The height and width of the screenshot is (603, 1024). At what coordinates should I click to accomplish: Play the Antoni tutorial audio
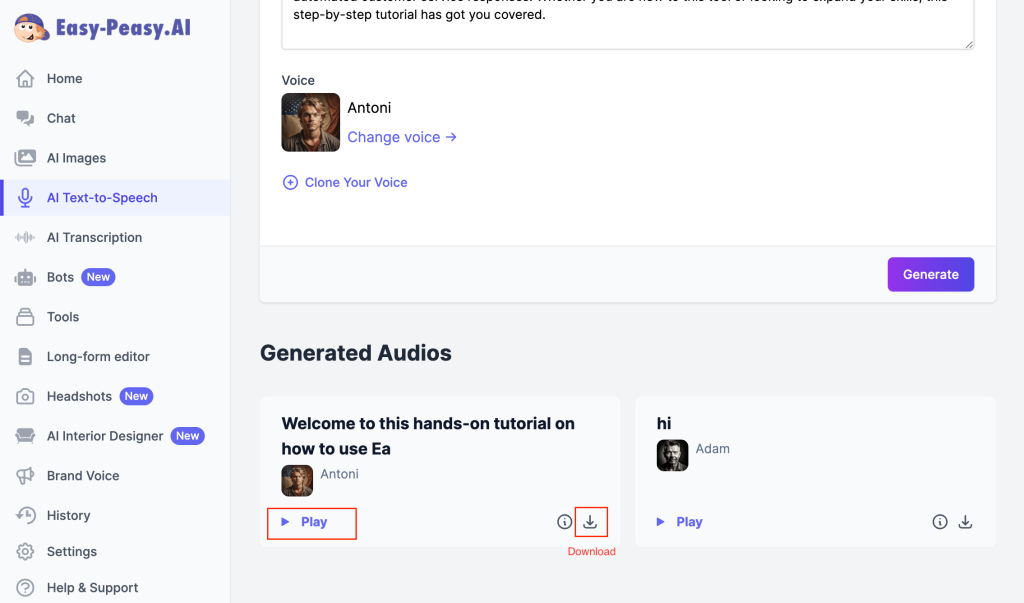312,522
